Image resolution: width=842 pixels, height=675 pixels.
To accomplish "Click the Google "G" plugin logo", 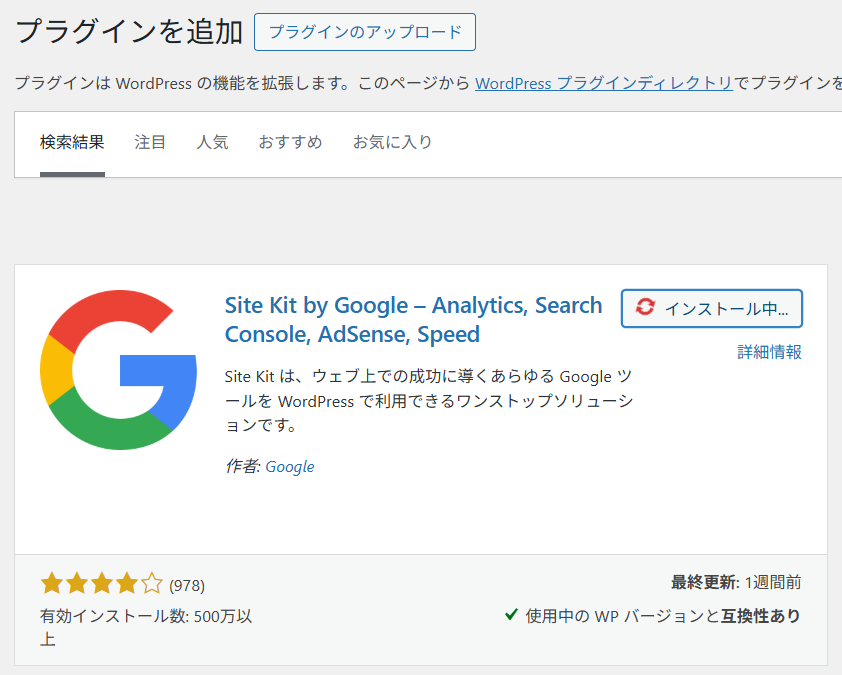I will [118, 370].
